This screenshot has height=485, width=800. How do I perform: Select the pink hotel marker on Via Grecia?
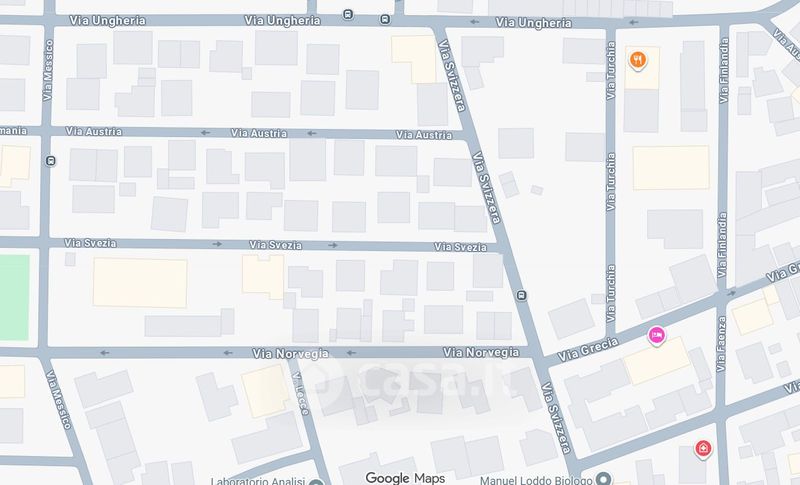657,336
